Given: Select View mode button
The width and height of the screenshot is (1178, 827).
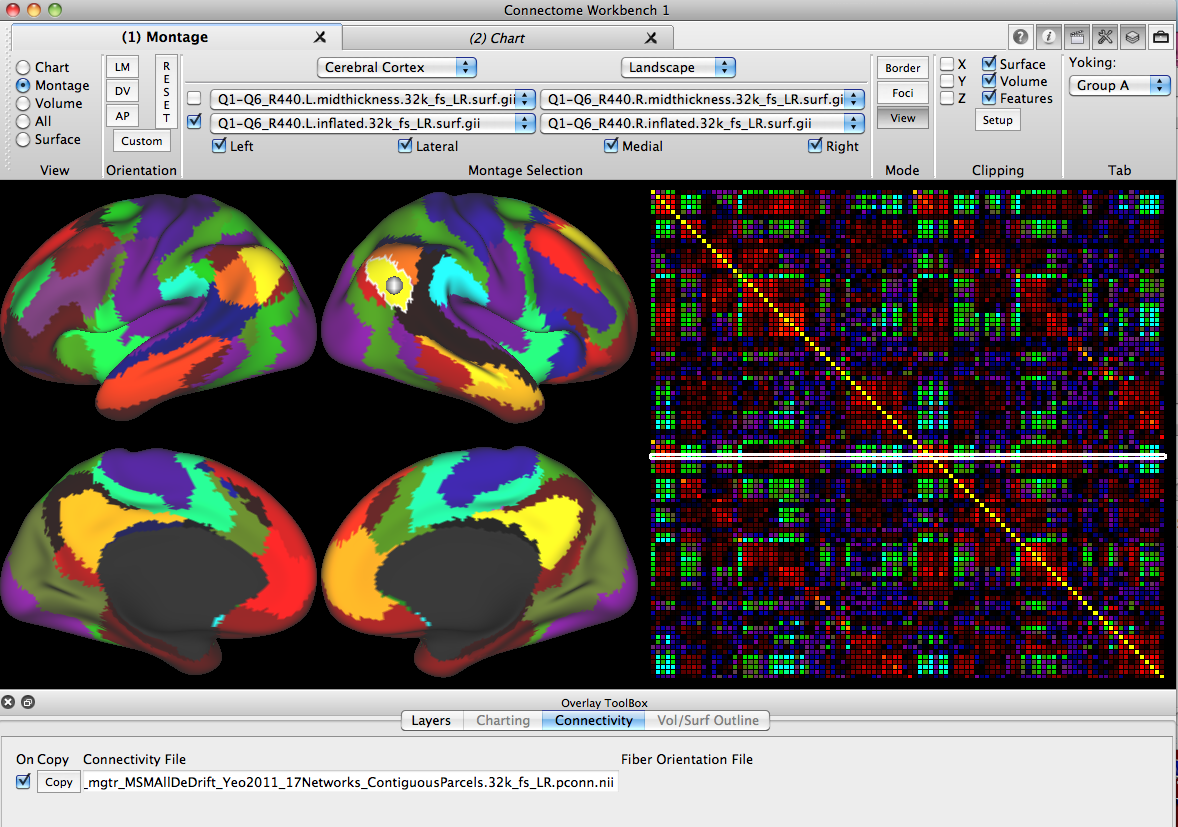Looking at the screenshot, I should click(x=902, y=118).
